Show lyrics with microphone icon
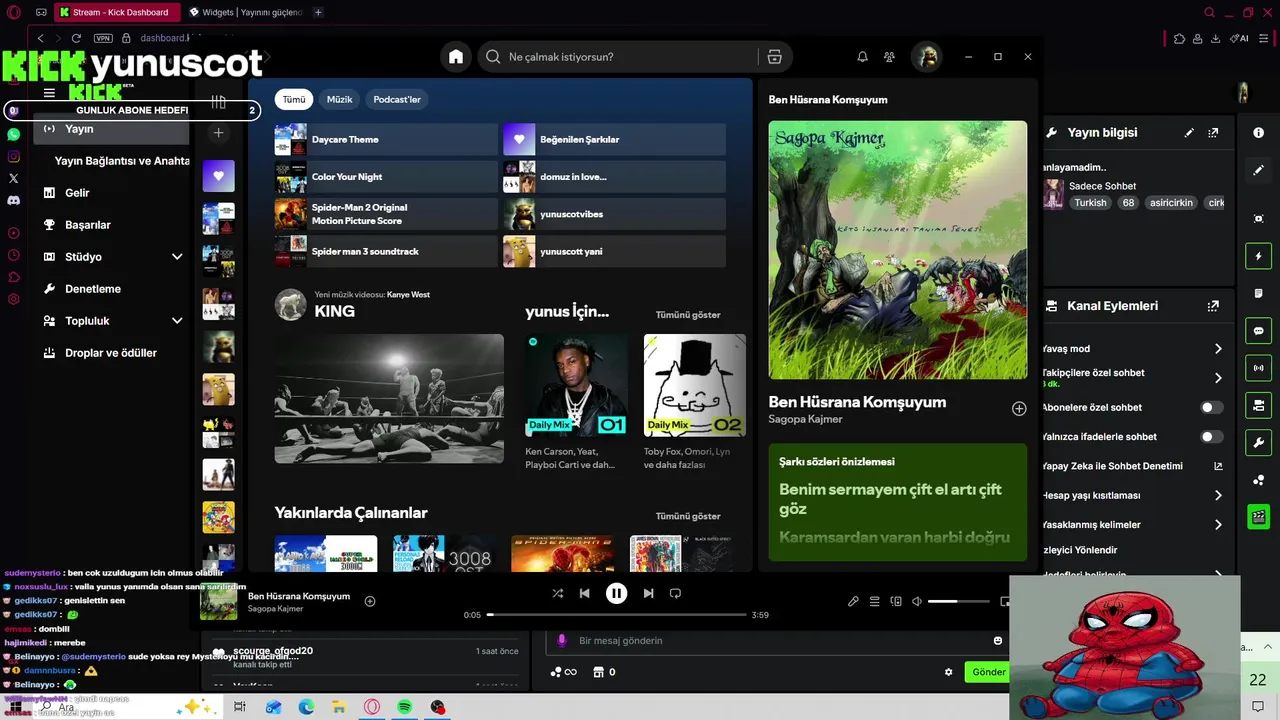 (853, 601)
